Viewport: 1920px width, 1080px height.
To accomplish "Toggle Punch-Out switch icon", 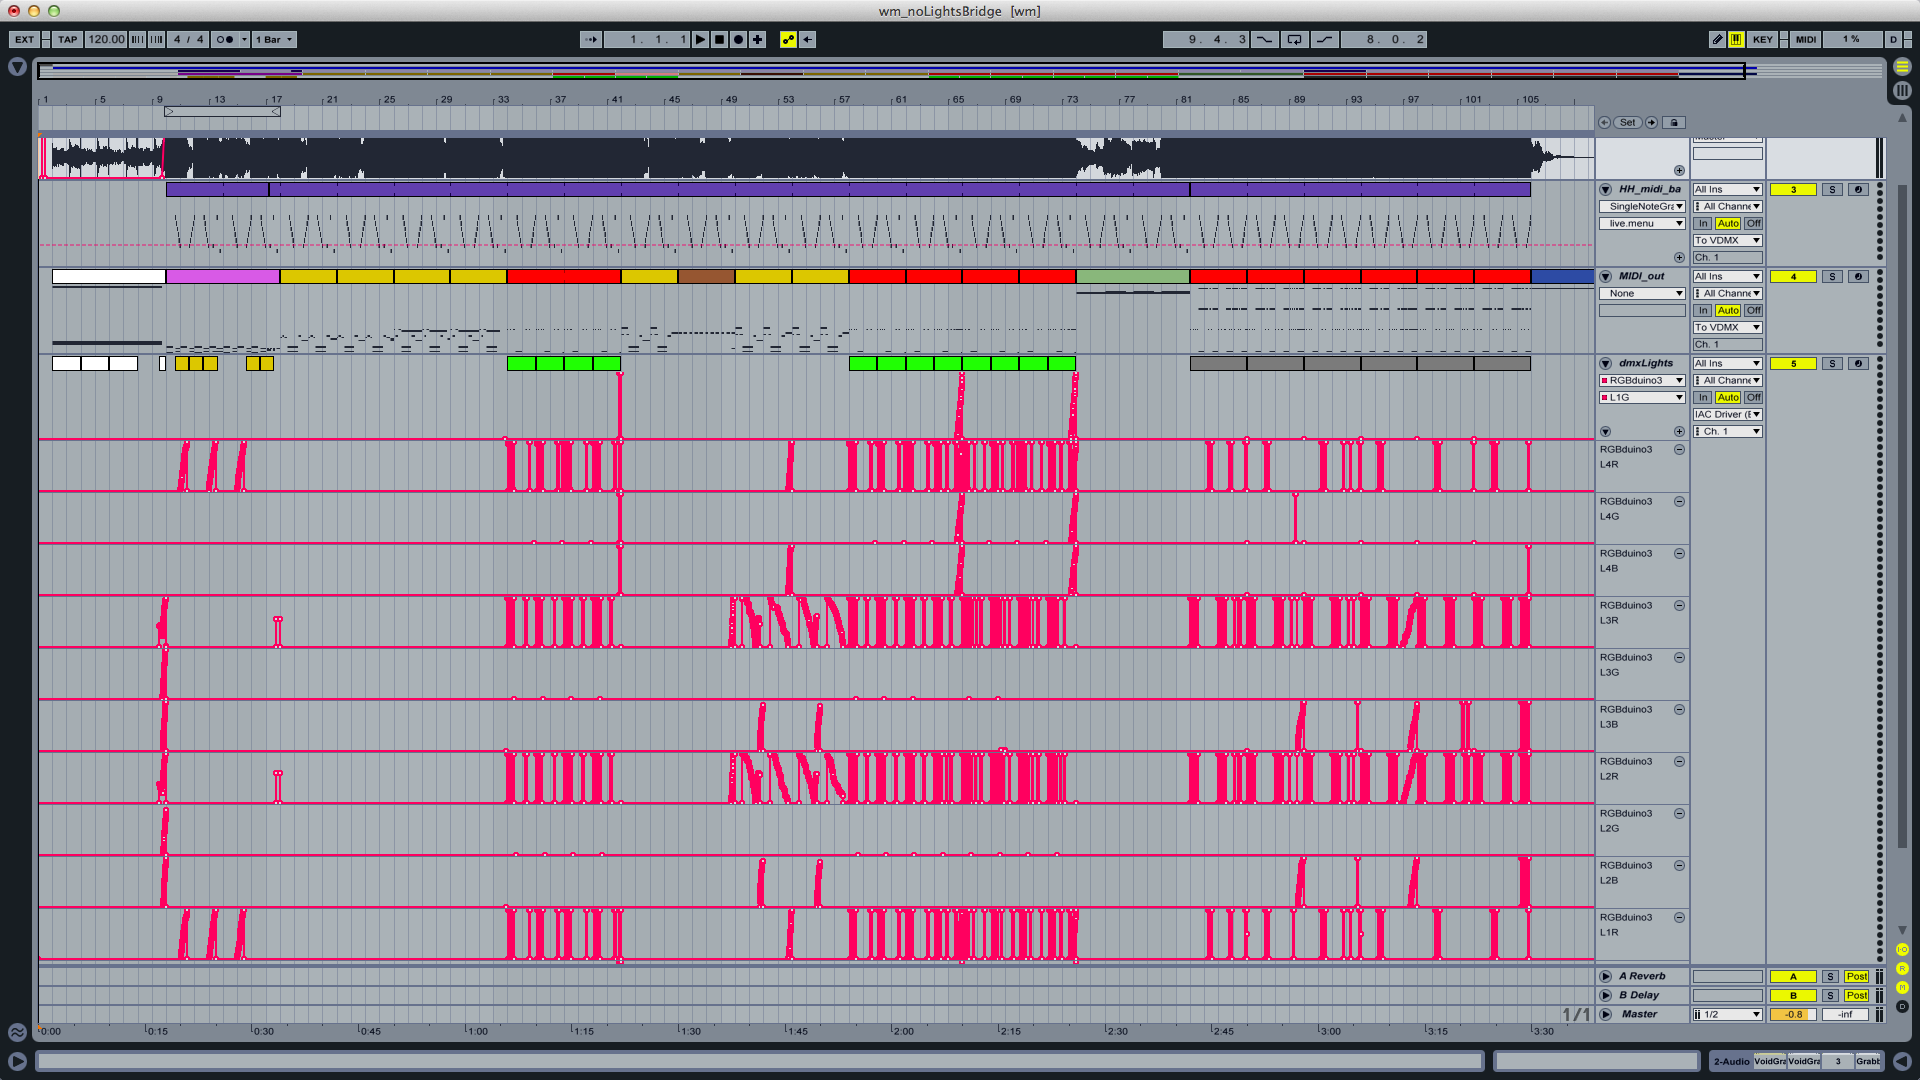I will tap(1324, 39).
